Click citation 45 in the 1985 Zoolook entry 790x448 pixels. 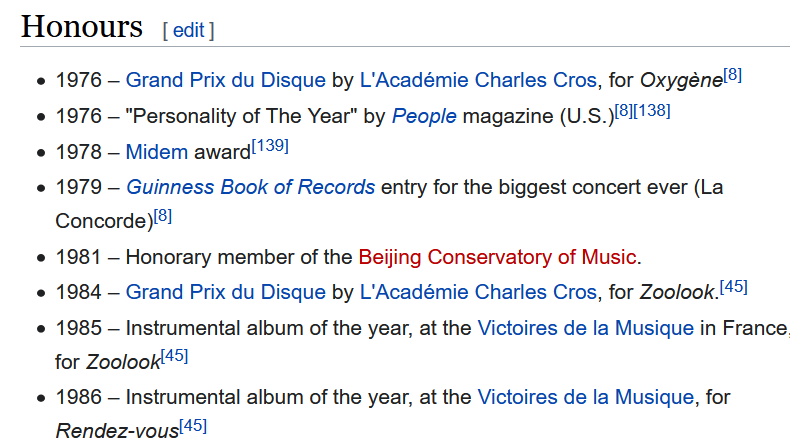click(x=174, y=355)
